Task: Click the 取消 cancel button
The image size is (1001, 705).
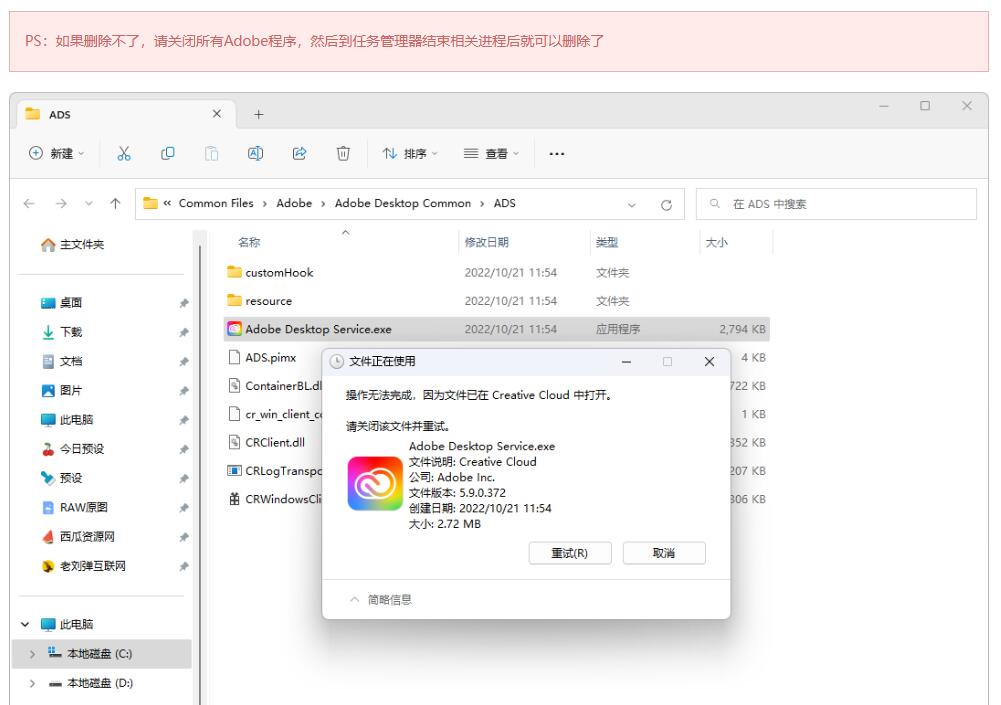Action: pyautogui.click(x=664, y=553)
